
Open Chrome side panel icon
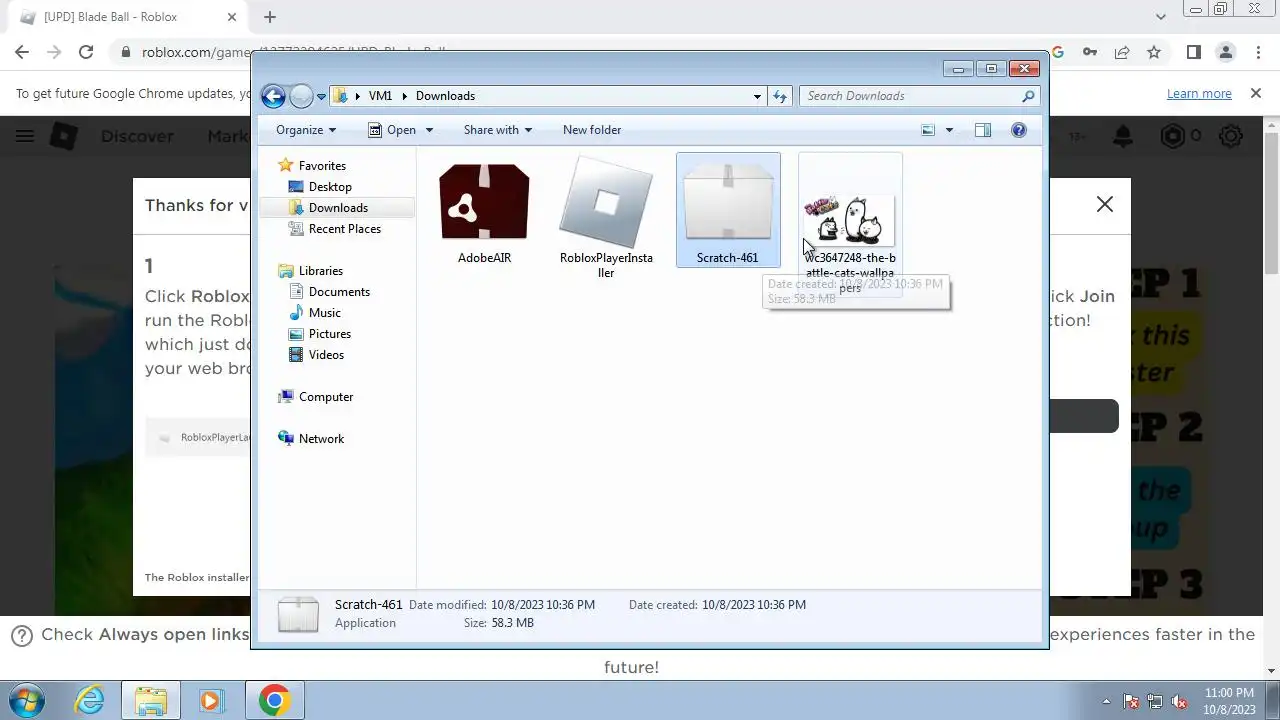tap(1193, 52)
